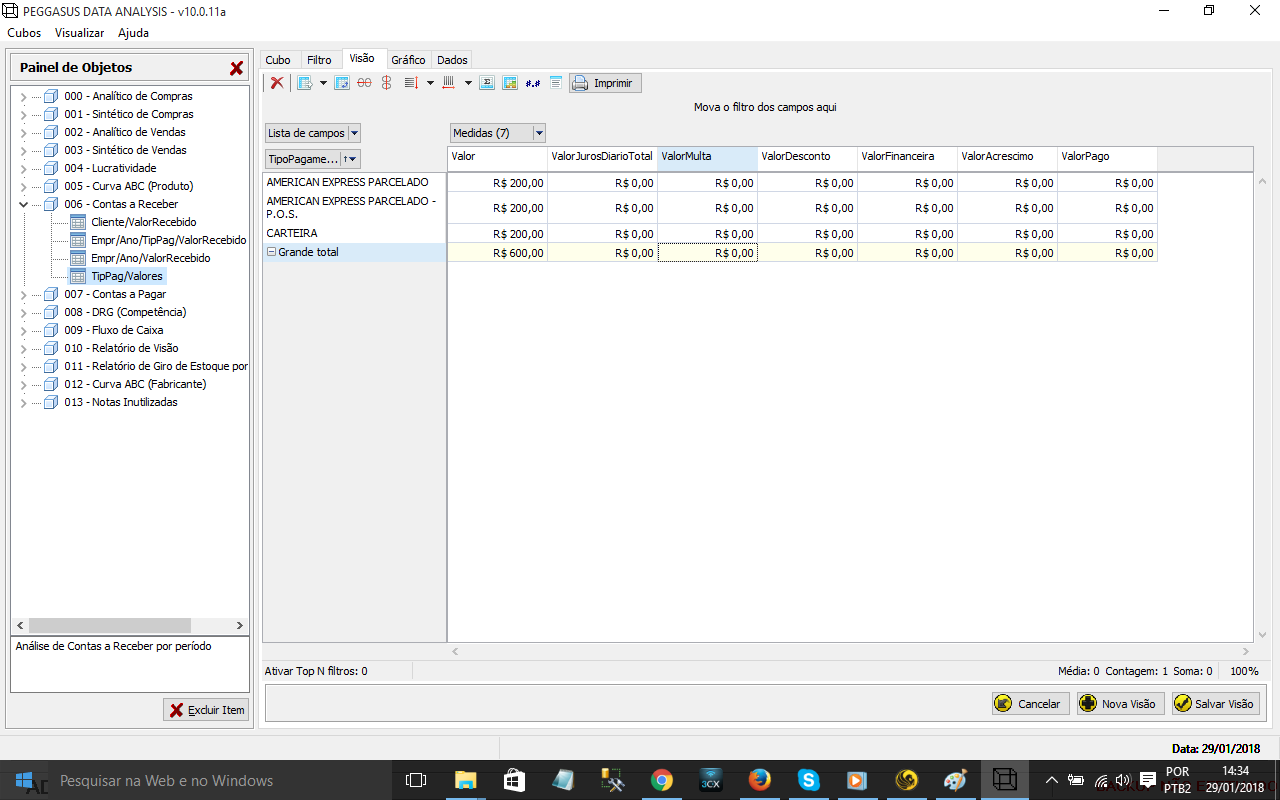Click the Windows Start button
The height and width of the screenshot is (800, 1280).
point(24,780)
